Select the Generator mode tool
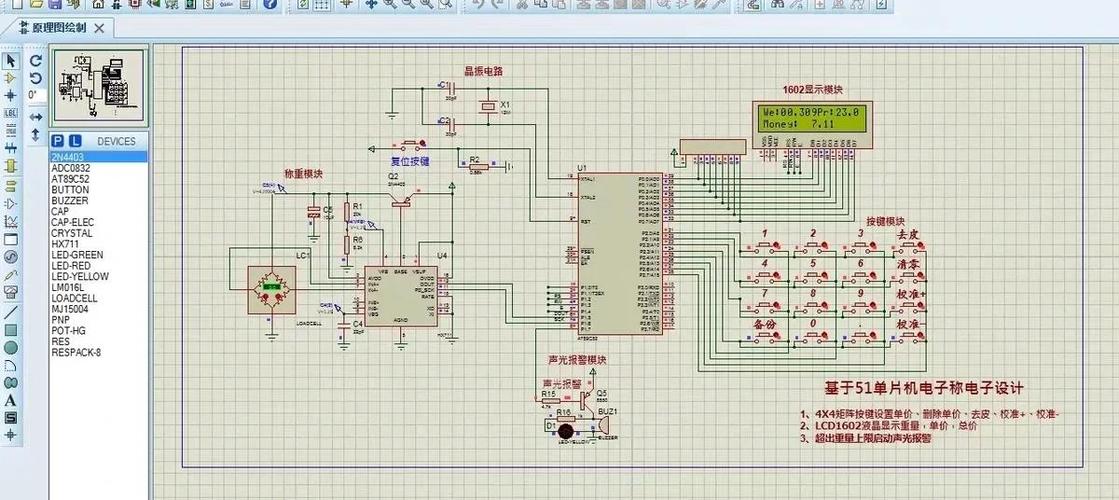The width and height of the screenshot is (1119, 500). pyautogui.click(x=11, y=257)
